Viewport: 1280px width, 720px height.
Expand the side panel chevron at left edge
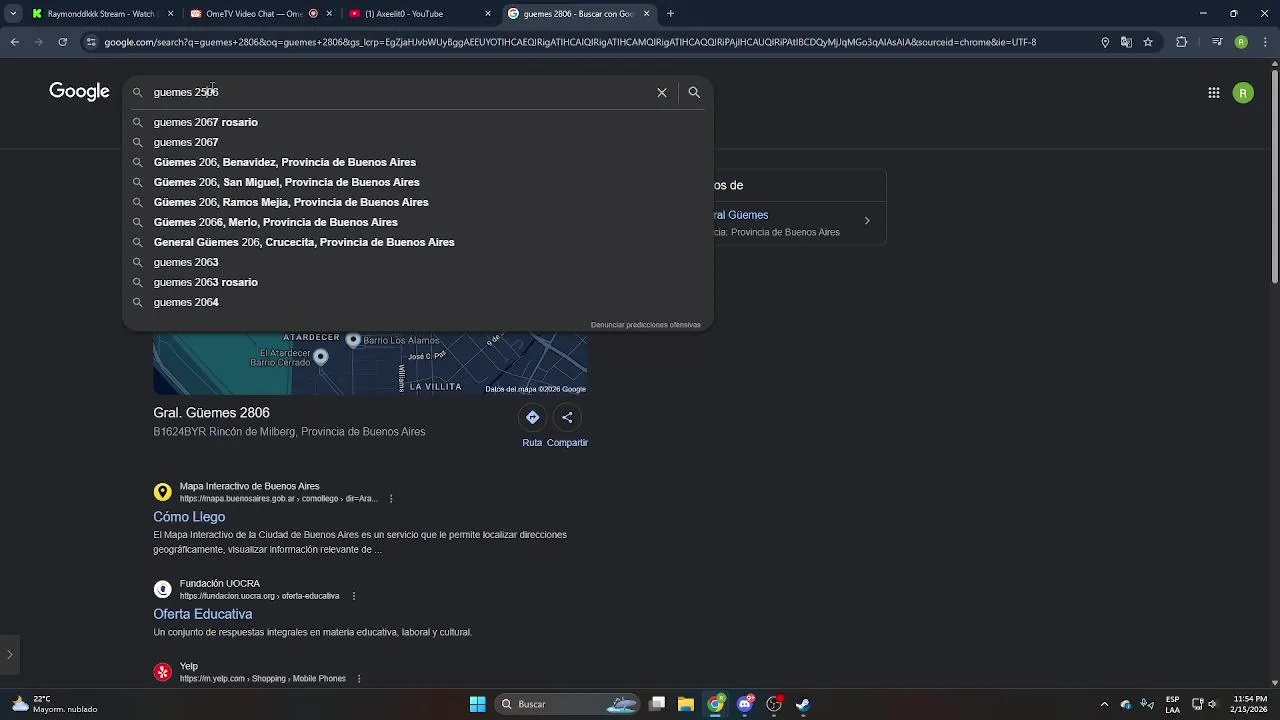point(9,655)
